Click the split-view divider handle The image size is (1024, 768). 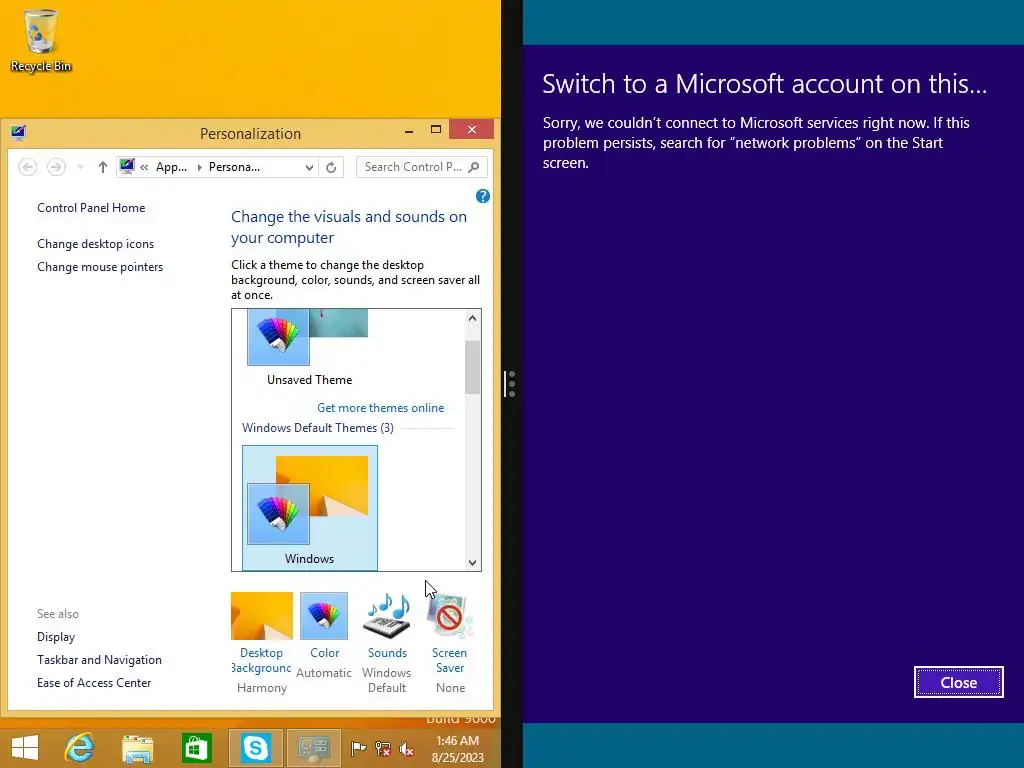click(x=511, y=384)
